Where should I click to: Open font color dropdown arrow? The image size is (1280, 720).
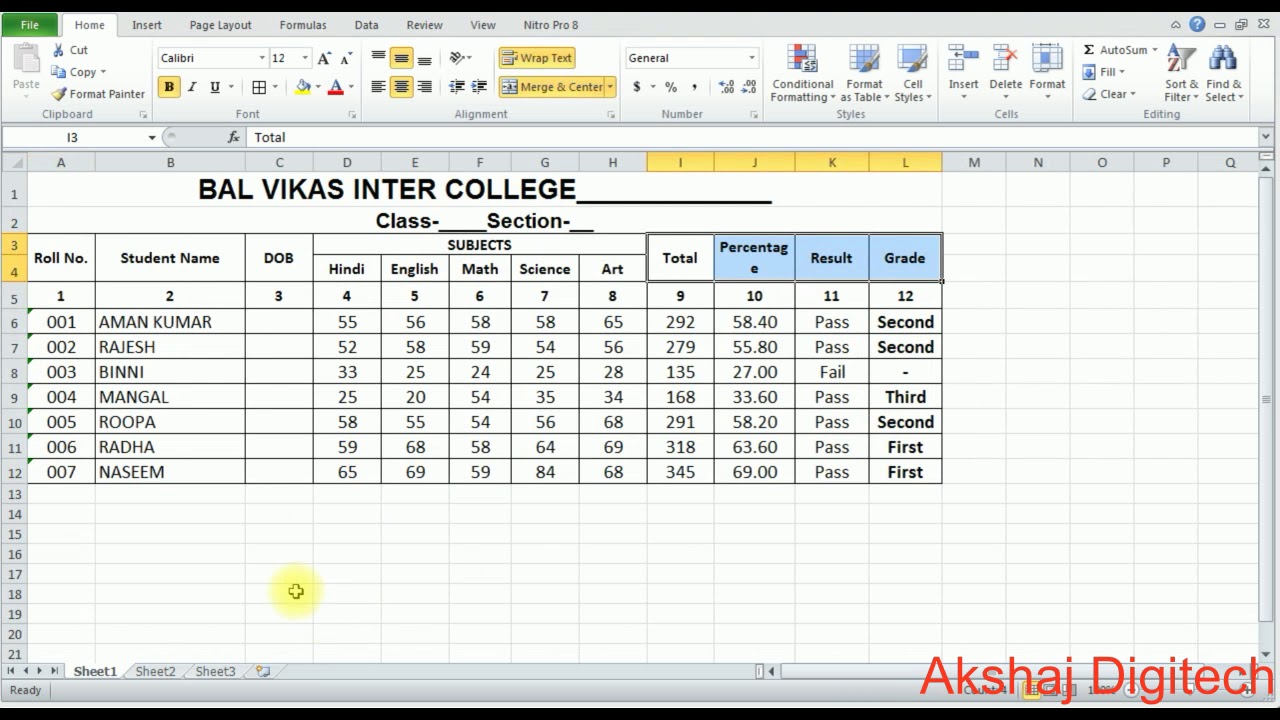(351, 87)
